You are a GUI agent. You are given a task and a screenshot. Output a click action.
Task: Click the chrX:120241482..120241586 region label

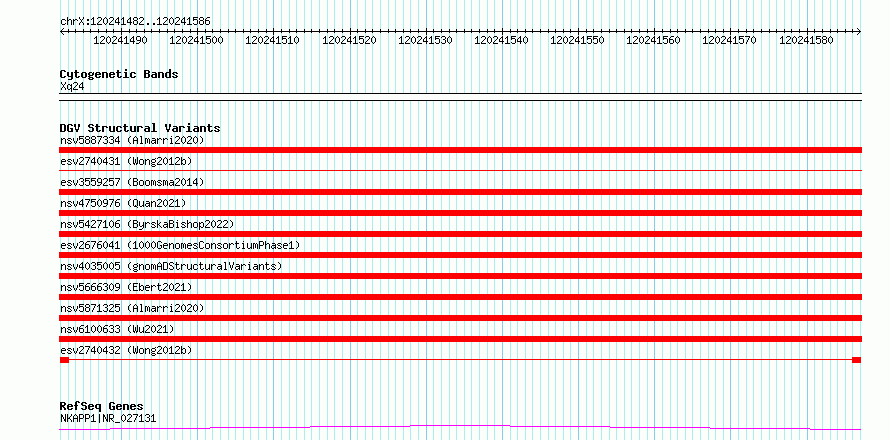(x=135, y=22)
